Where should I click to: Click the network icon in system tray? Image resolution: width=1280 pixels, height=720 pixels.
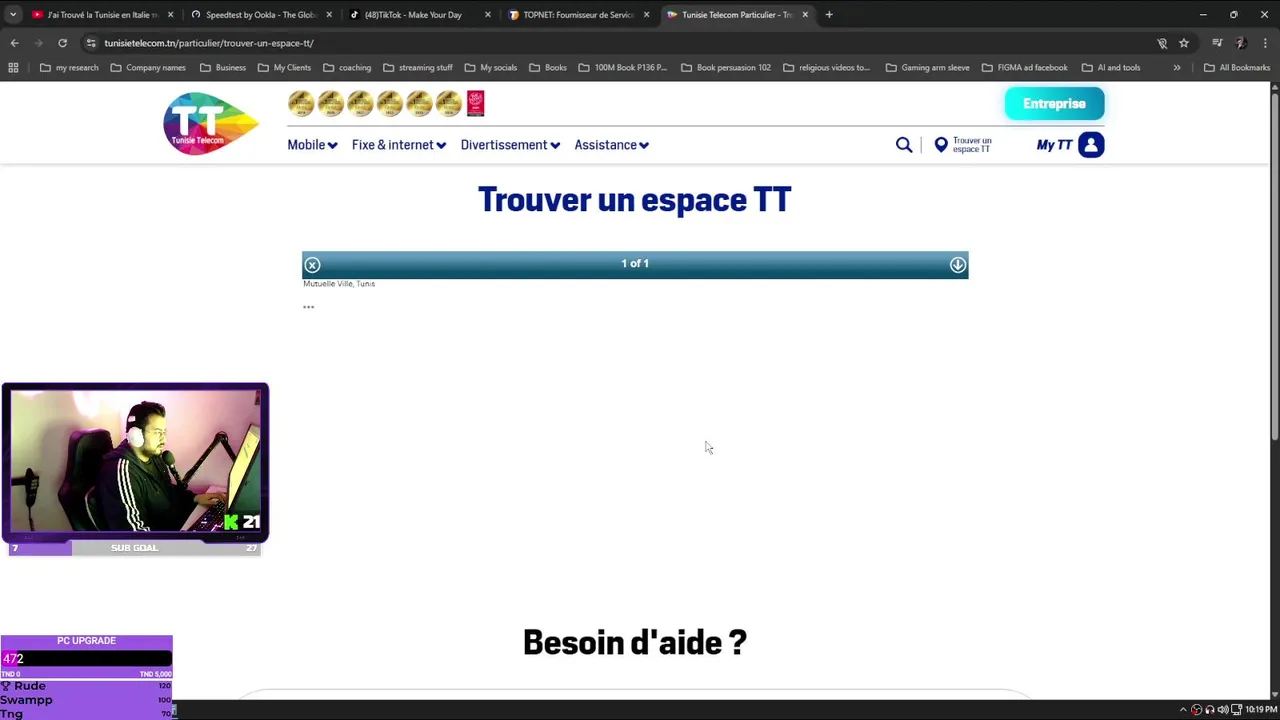point(1235,710)
